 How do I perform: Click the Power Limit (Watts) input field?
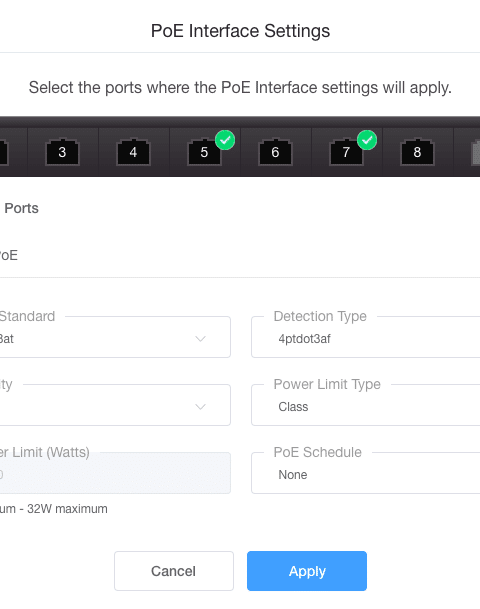pyautogui.click(x=115, y=473)
